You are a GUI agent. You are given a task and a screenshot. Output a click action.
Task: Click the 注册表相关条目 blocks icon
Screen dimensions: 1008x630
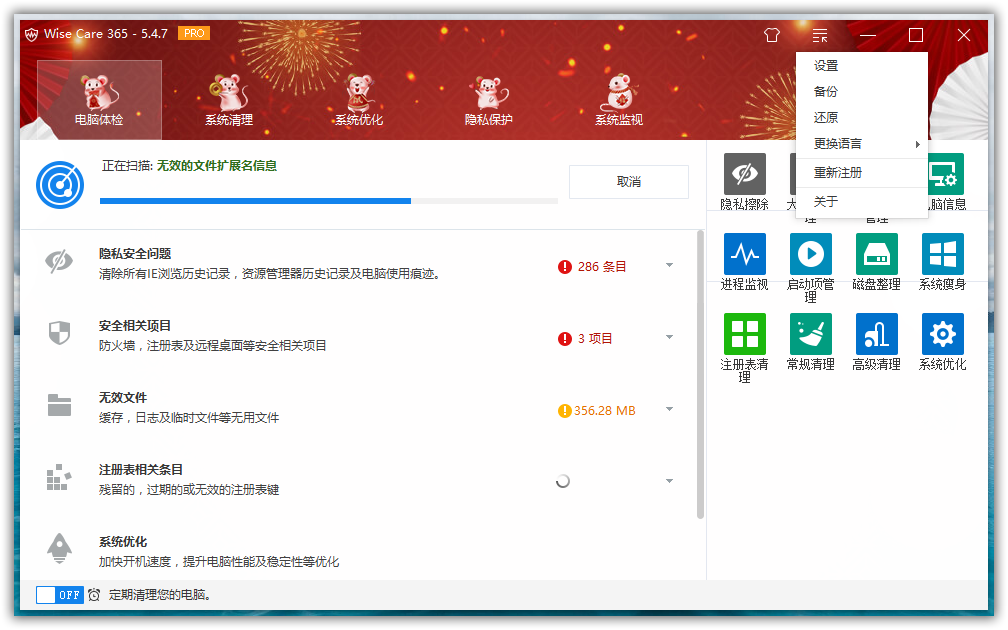point(59,478)
